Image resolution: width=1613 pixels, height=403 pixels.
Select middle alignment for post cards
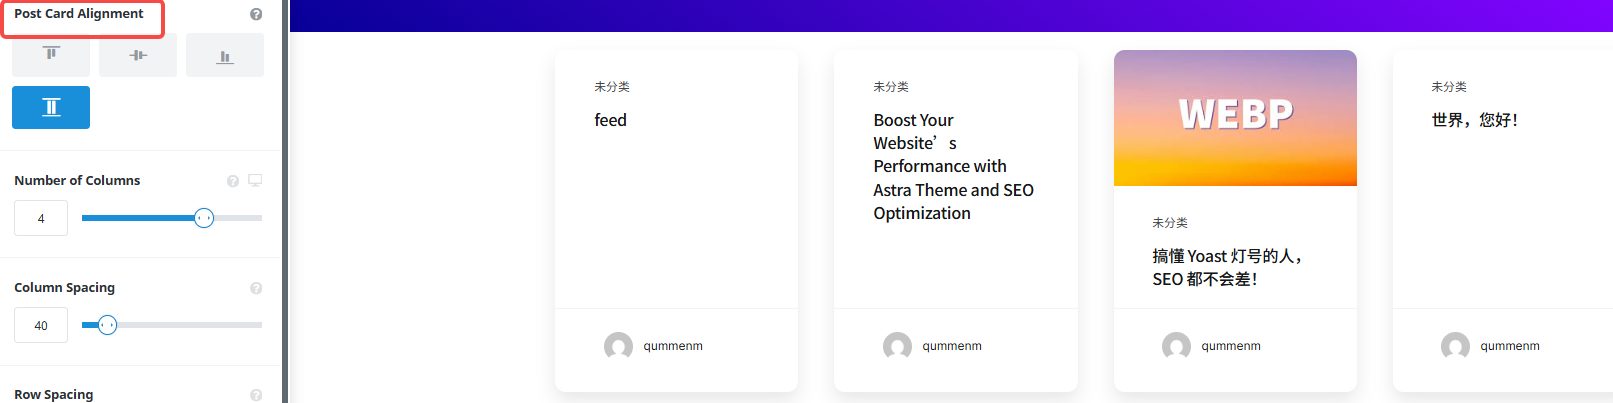(x=138, y=55)
